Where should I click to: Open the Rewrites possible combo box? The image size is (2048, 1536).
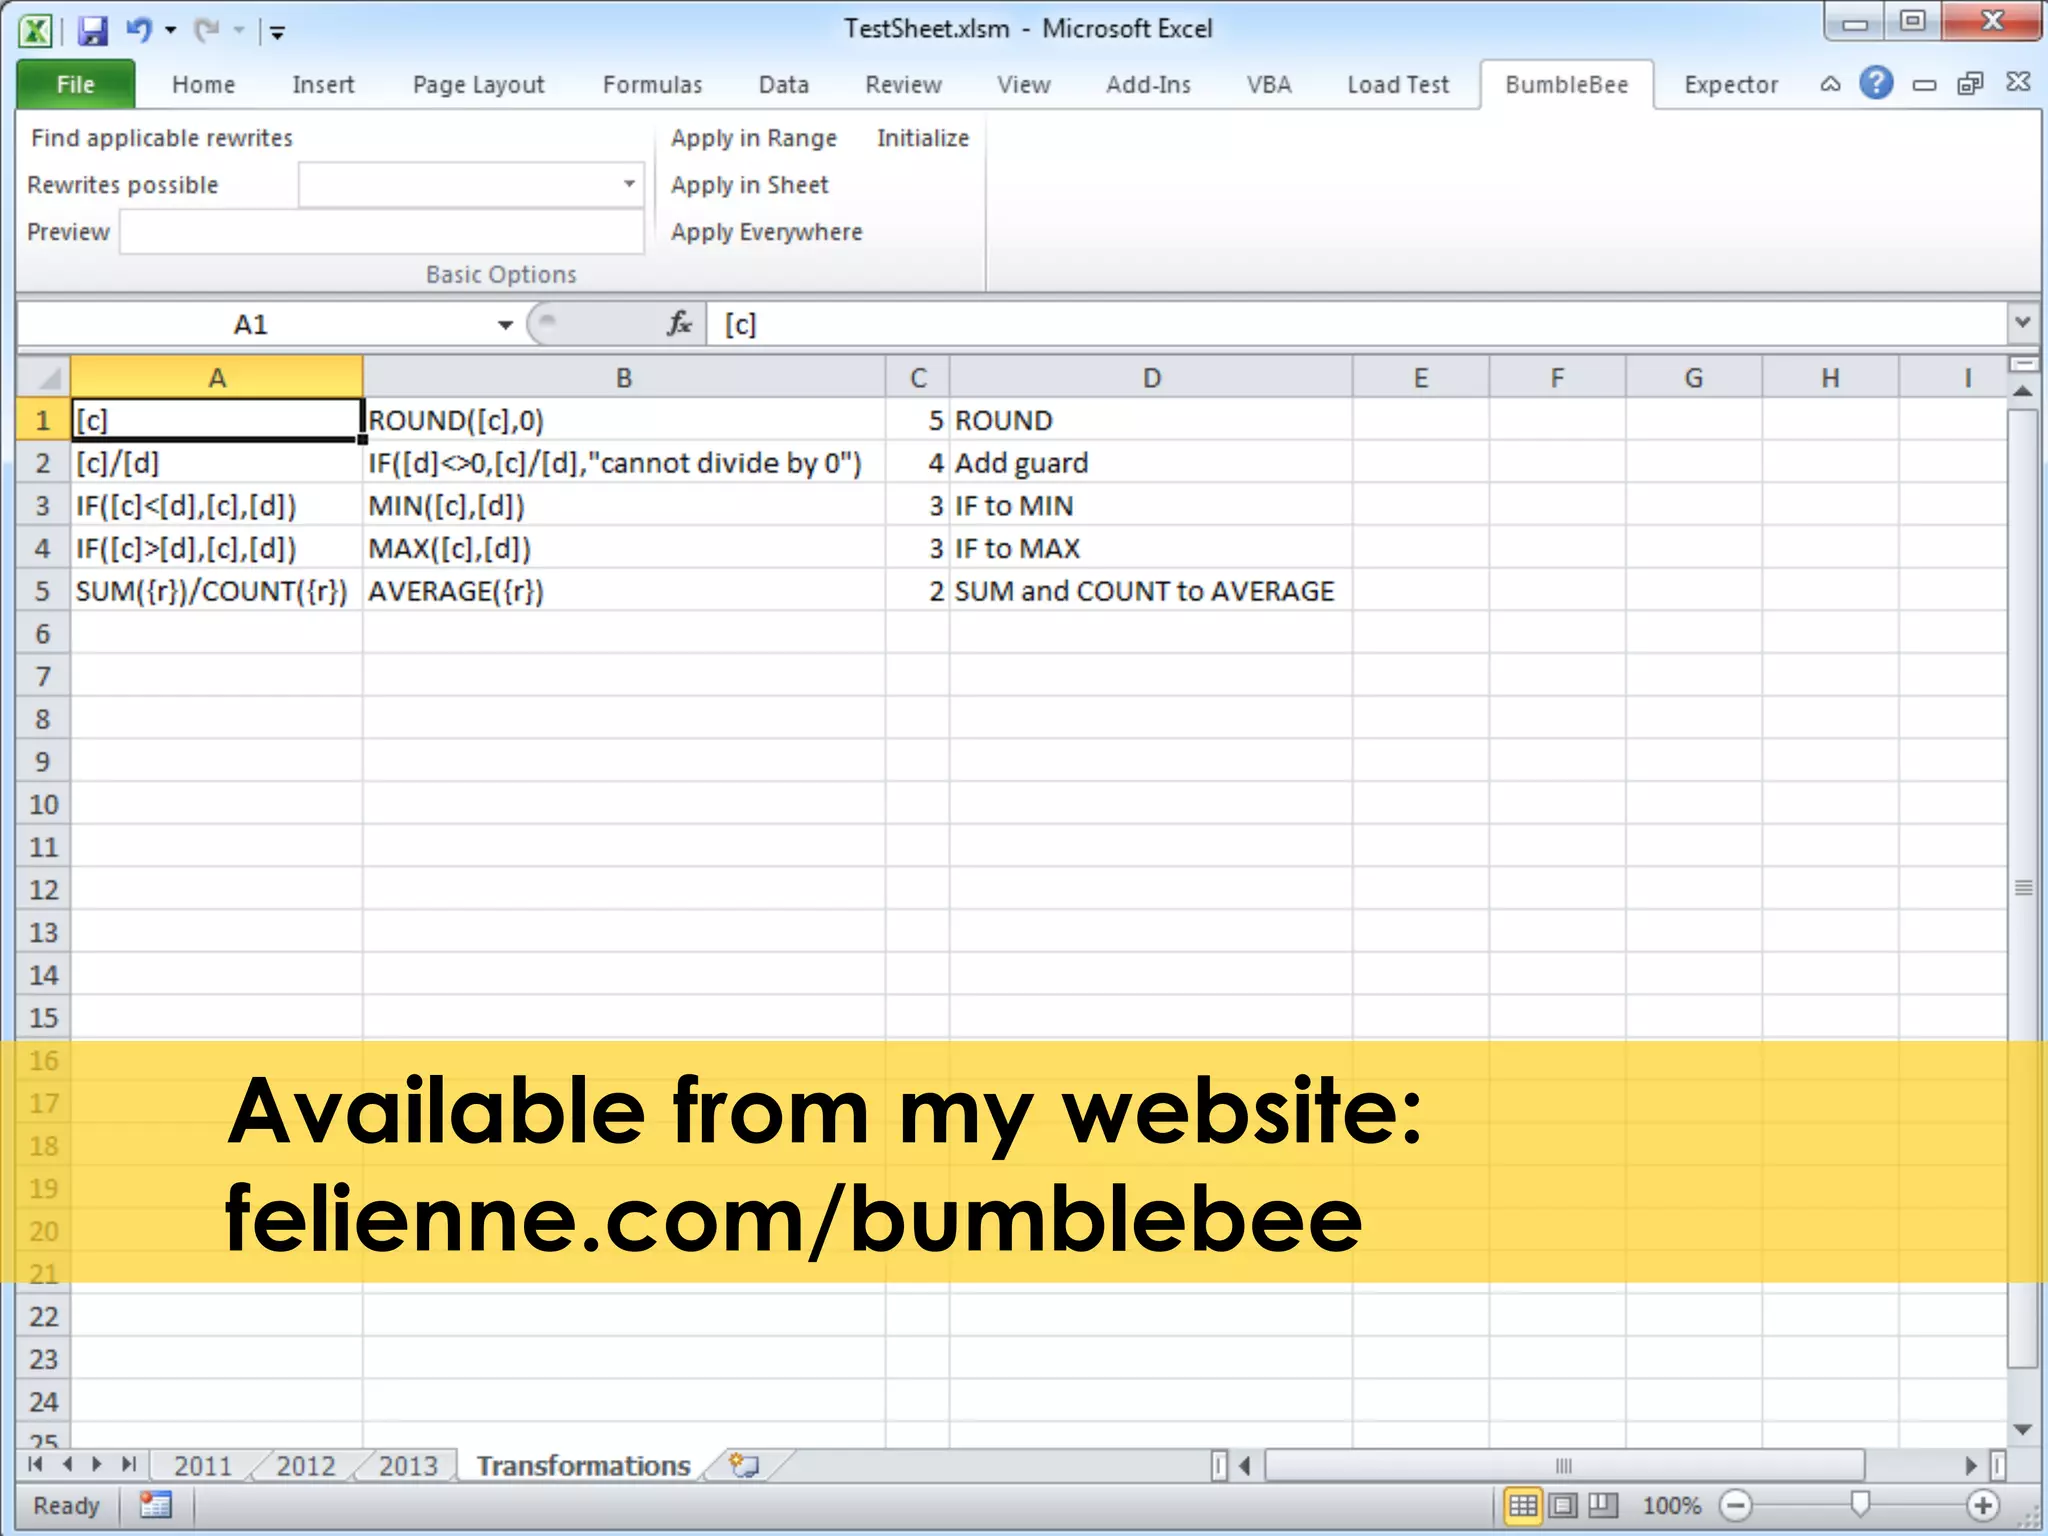pos(470,184)
